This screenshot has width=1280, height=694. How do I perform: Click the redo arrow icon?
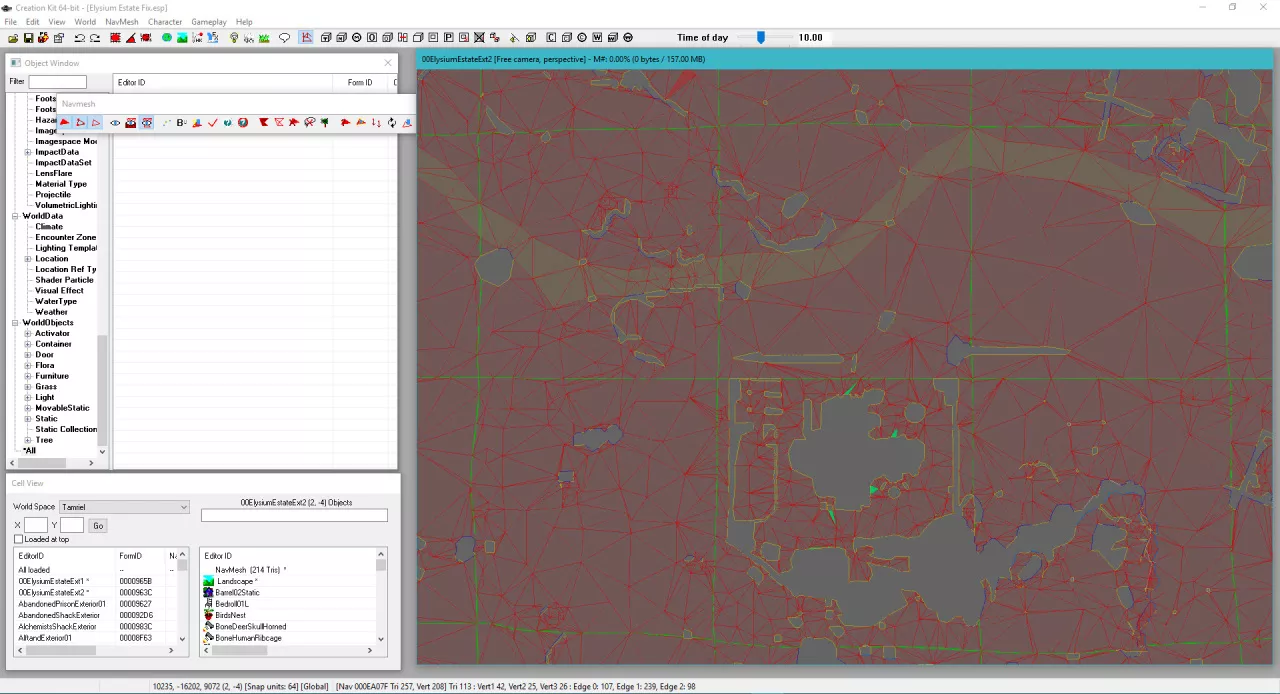click(95, 38)
